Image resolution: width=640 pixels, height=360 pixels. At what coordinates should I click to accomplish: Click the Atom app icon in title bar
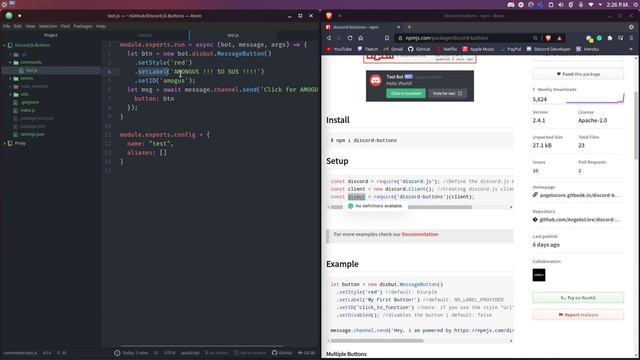9,16
